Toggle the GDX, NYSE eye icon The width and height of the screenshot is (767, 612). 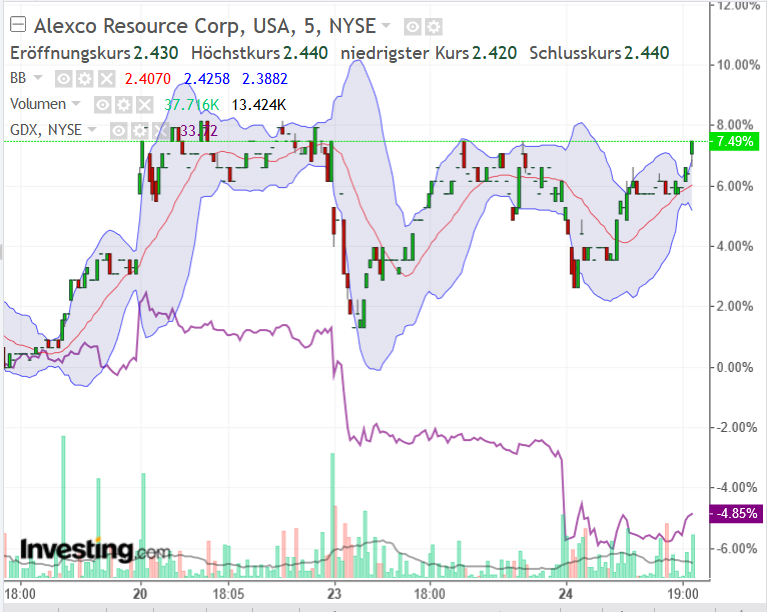[118, 131]
